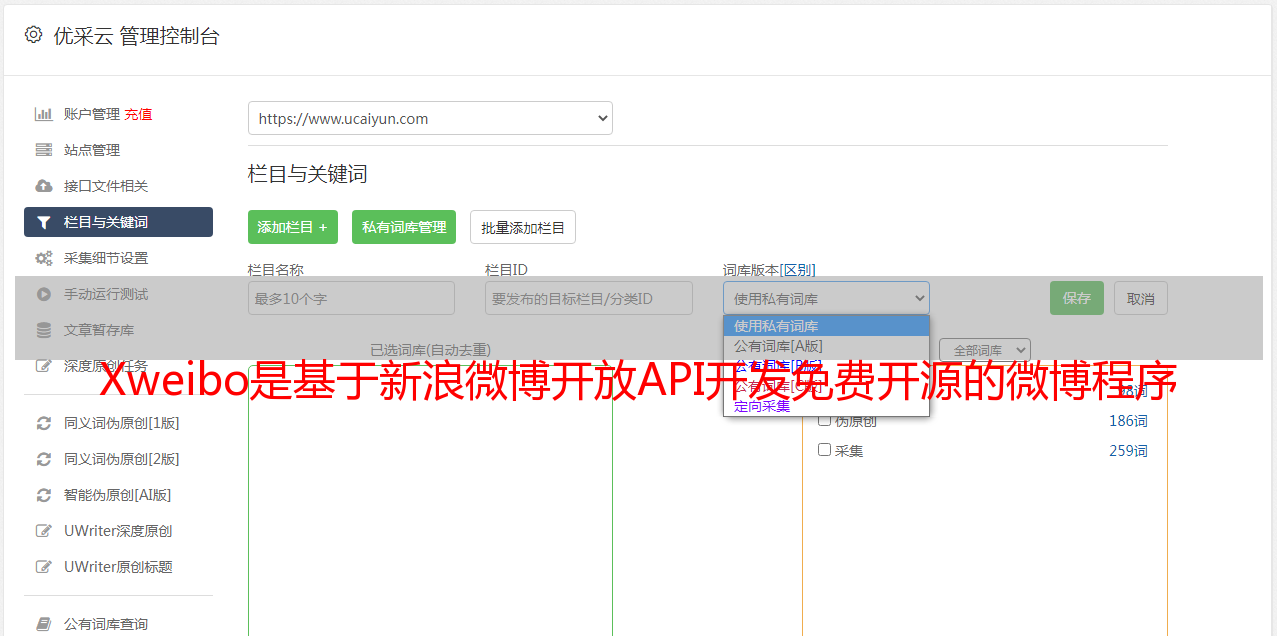Open the site URL dropdown

click(430, 118)
